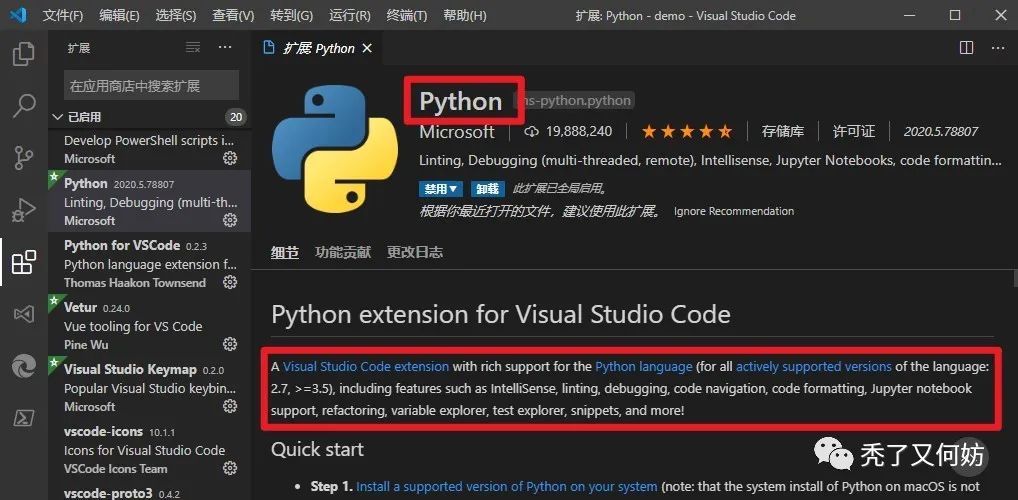Image resolution: width=1018 pixels, height=500 pixels.
Task: Click the editor vertical scrollbar
Action: tap(1014, 279)
